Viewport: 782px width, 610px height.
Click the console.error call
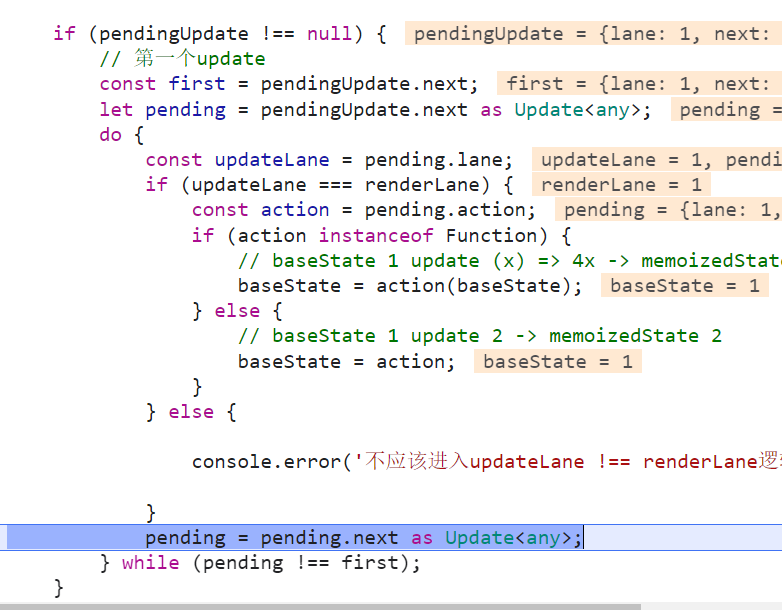[x=263, y=462]
